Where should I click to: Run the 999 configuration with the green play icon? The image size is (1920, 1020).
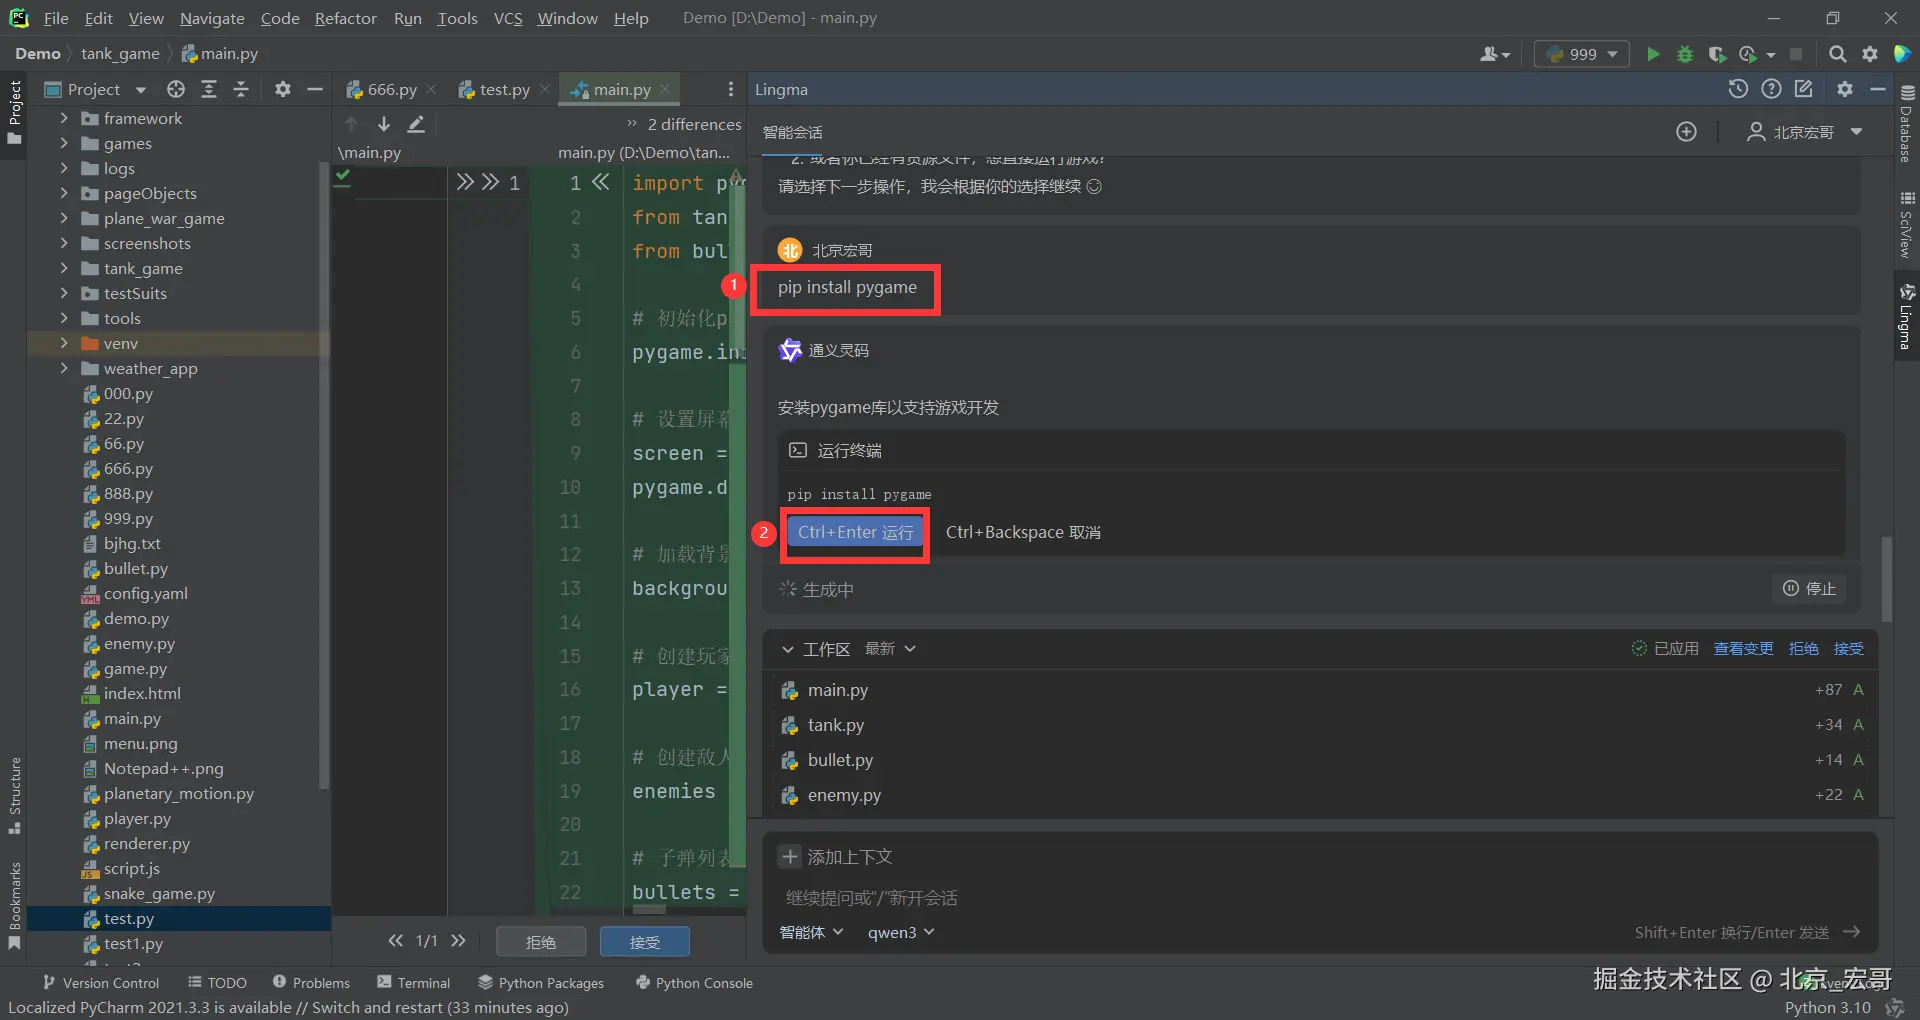point(1653,54)
